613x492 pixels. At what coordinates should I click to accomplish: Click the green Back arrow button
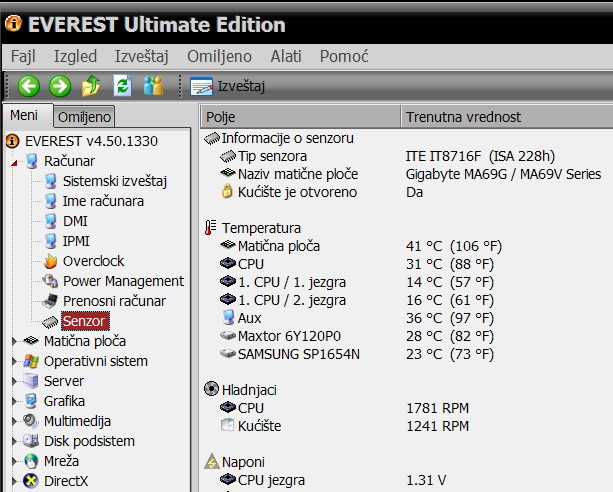click(29, 86)
